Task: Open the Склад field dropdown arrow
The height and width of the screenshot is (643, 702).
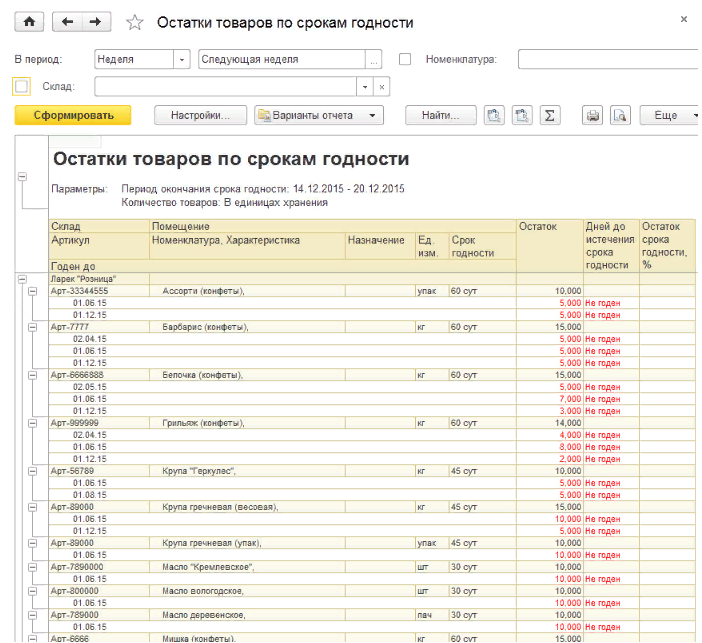Action: 364,87
